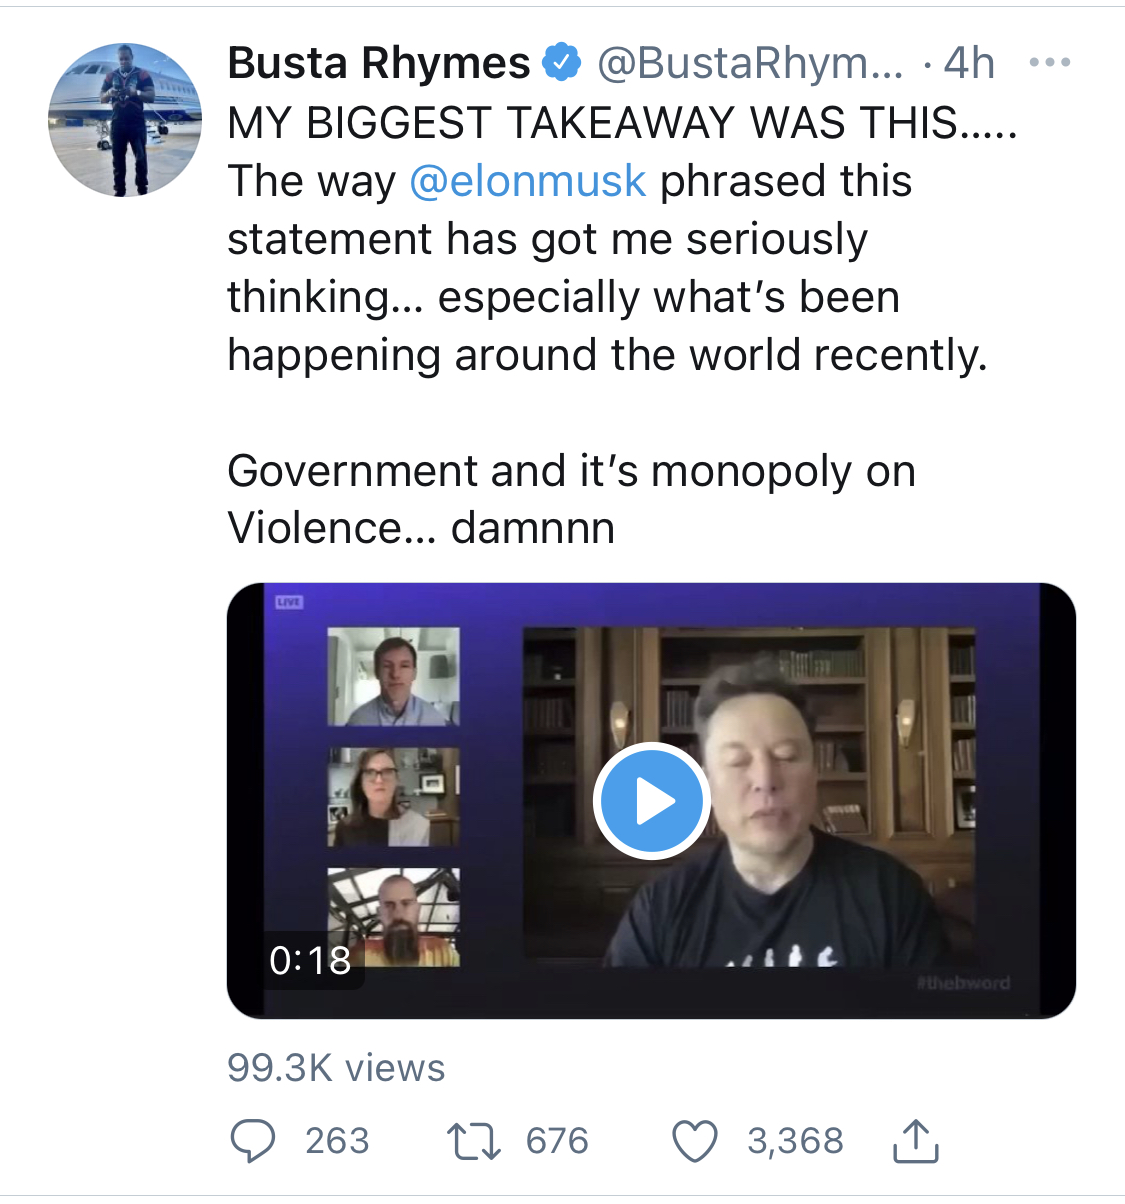Click the blue verified badge
Viewport: 1125px width, 1204px height.
coord(561,63)
